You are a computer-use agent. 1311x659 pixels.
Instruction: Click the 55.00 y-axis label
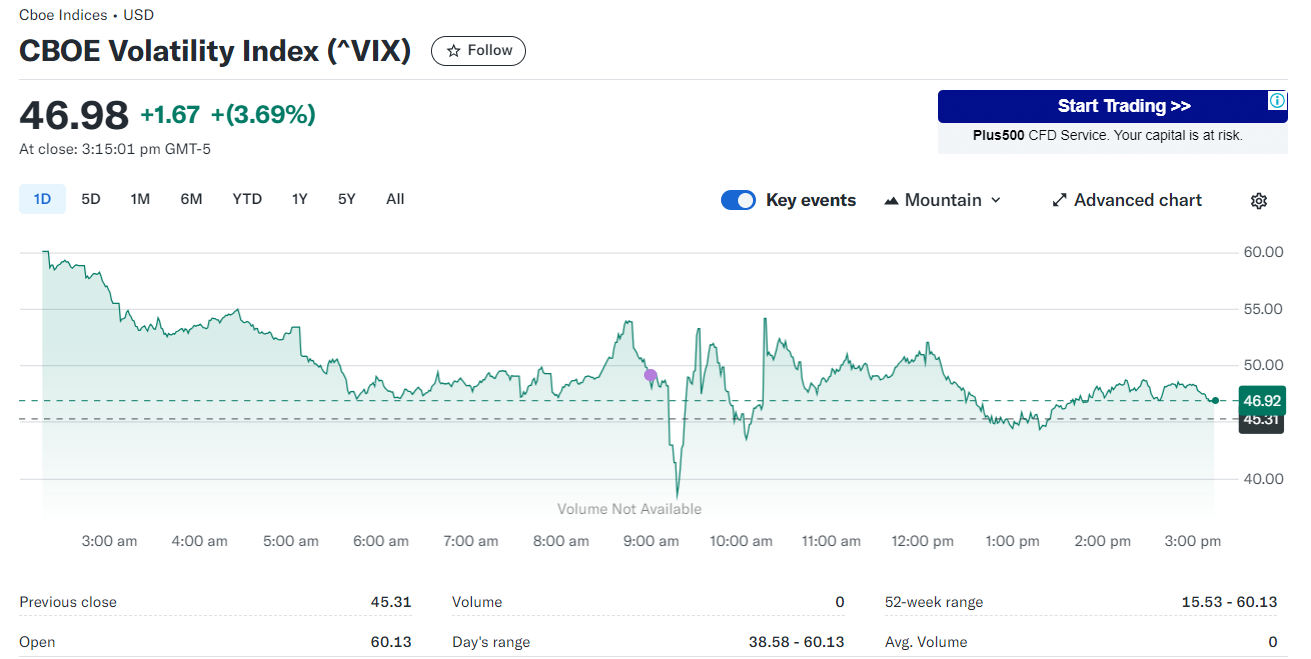point(1263,309)
